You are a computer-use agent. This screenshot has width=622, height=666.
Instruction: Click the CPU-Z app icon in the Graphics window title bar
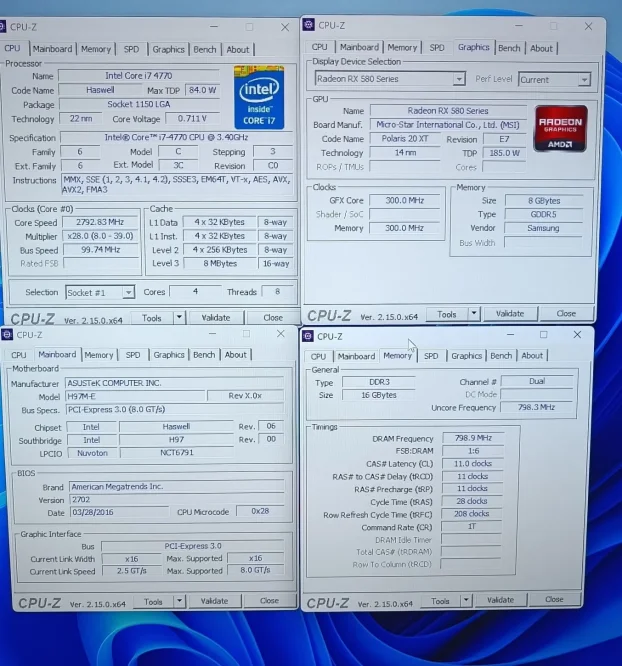(x=308, y=25)
